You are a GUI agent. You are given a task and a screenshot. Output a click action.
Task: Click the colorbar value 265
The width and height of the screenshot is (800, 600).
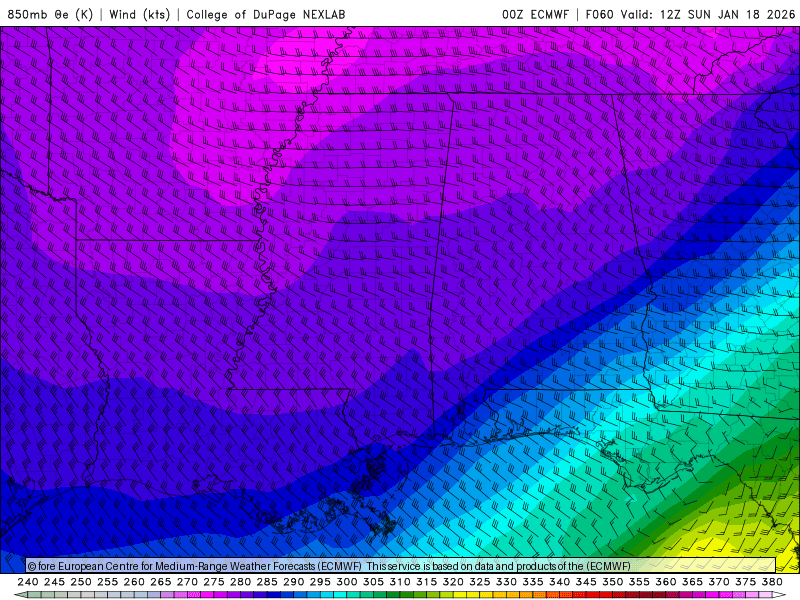[161, 582]
